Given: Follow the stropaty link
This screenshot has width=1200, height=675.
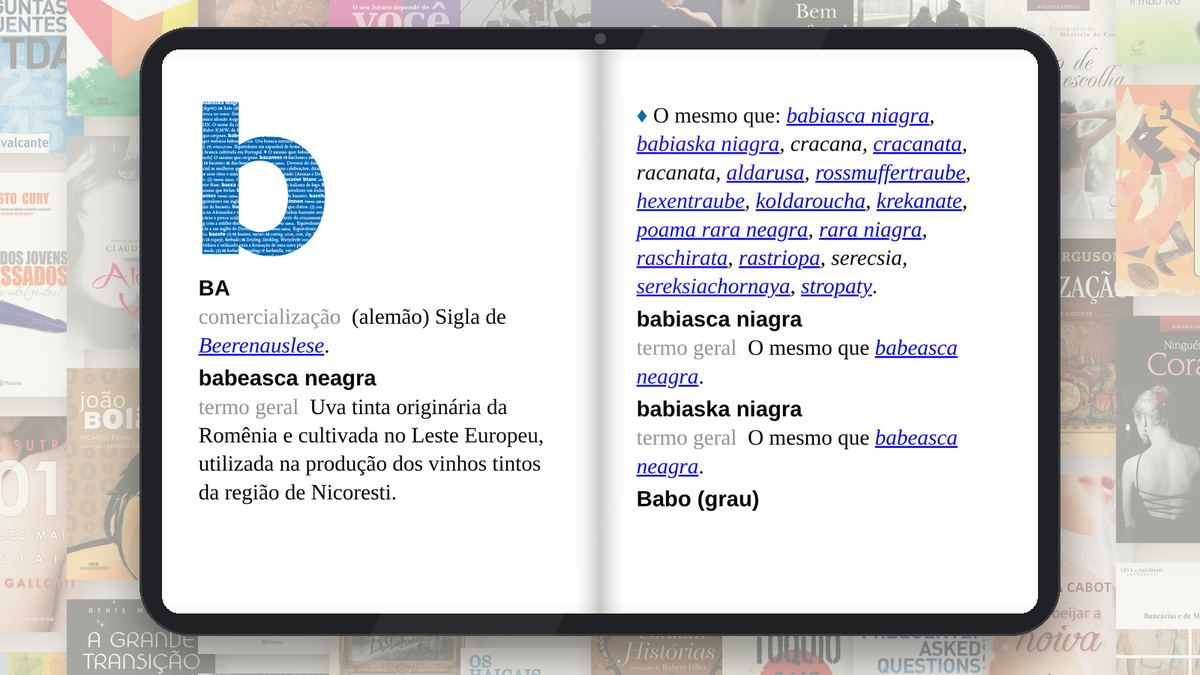Looking at the screenshot, I should click(837, 287).
